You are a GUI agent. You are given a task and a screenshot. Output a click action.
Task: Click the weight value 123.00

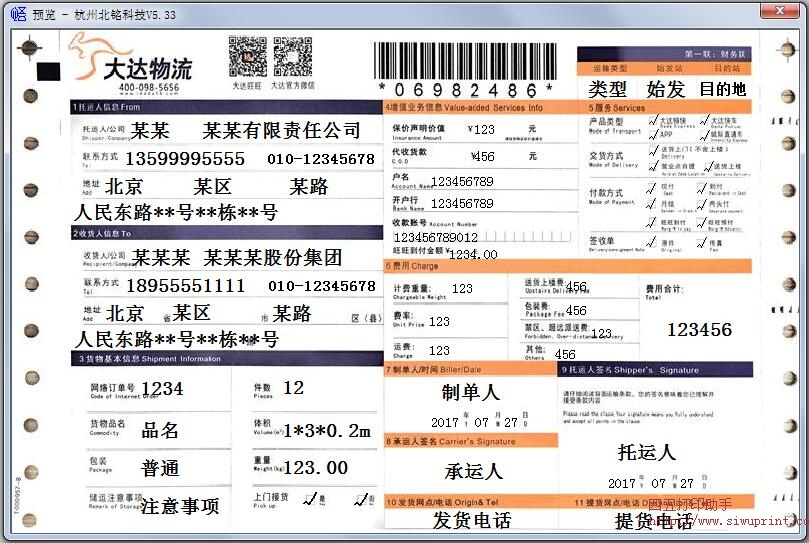[x=315, y=468]
